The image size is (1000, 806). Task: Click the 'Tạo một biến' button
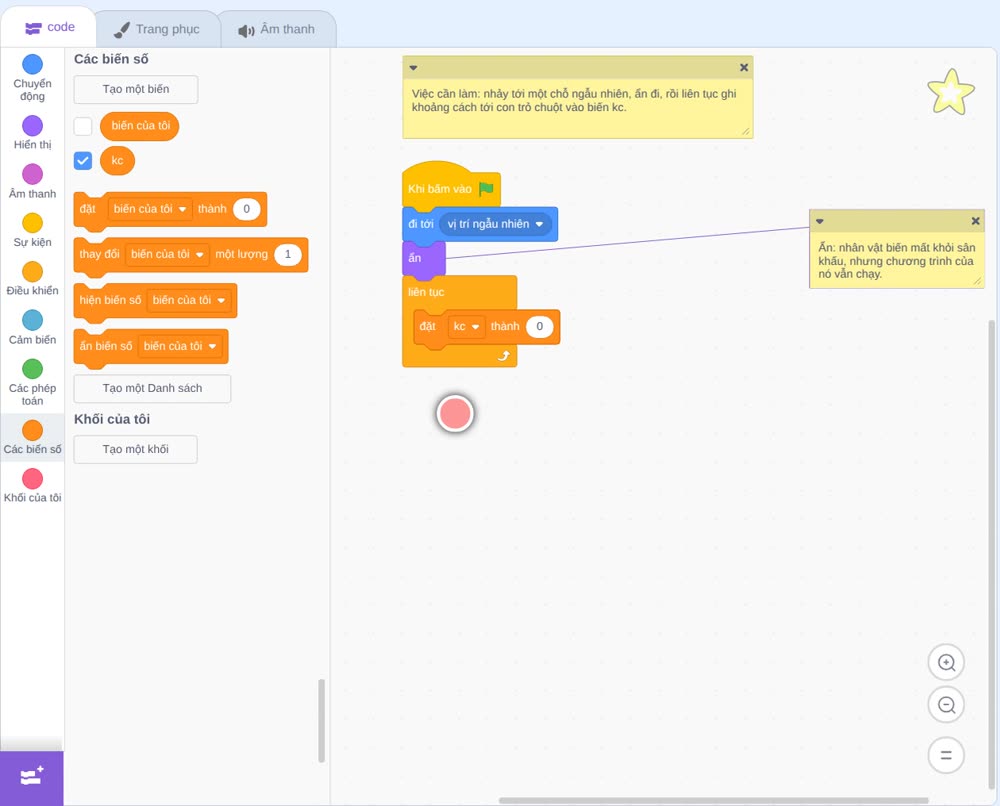coord(136,89)
